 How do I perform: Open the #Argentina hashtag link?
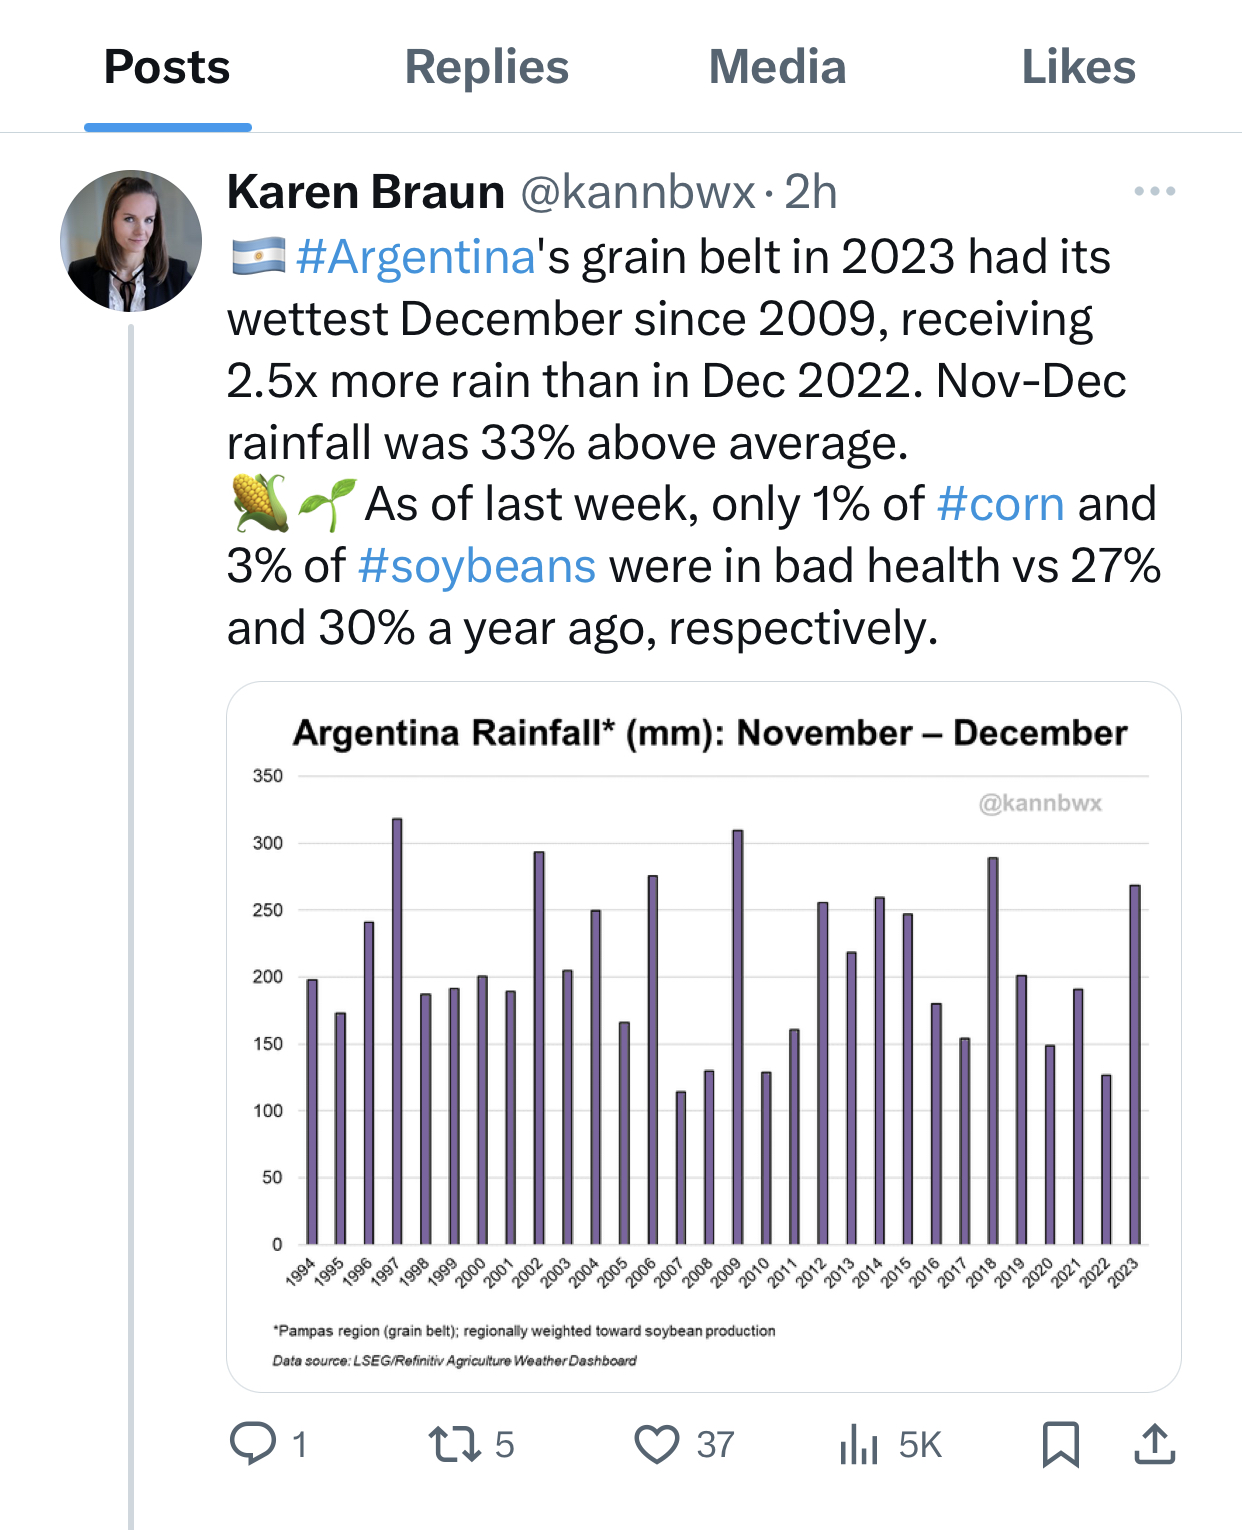(416, 257)
